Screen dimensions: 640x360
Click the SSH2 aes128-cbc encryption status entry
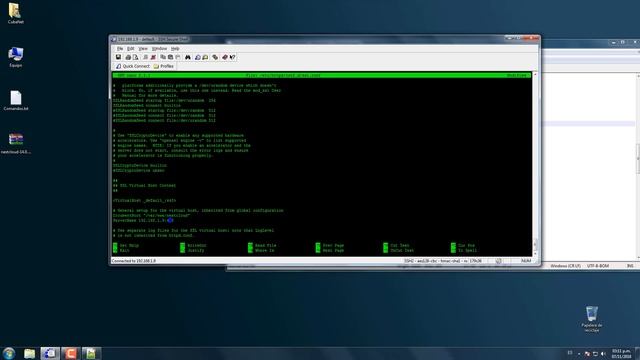[x=443, y=260]
